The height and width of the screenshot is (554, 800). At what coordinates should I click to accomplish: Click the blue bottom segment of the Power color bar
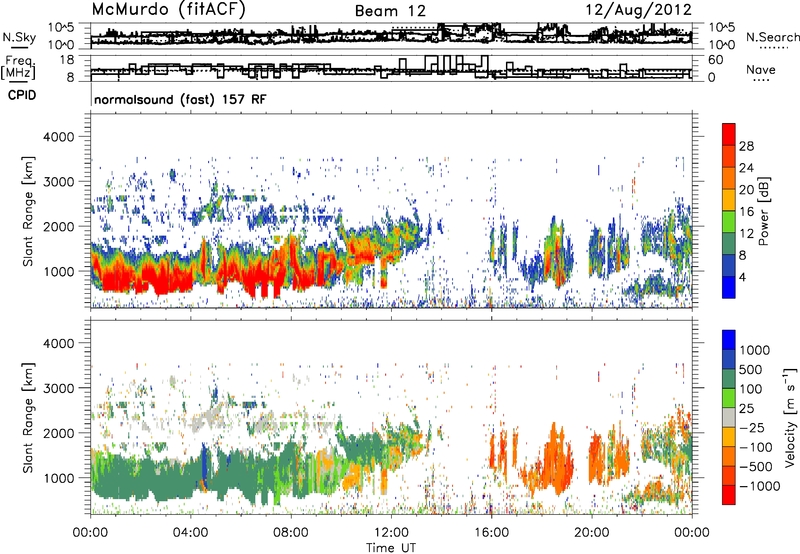pos(729,287)
